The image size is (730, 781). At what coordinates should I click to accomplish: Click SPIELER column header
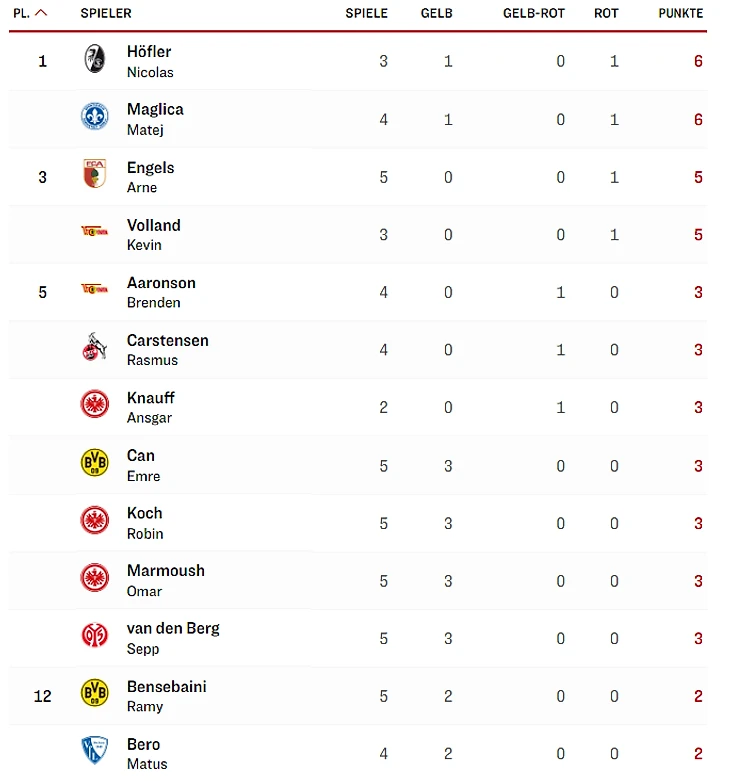(x=106, y=13)
